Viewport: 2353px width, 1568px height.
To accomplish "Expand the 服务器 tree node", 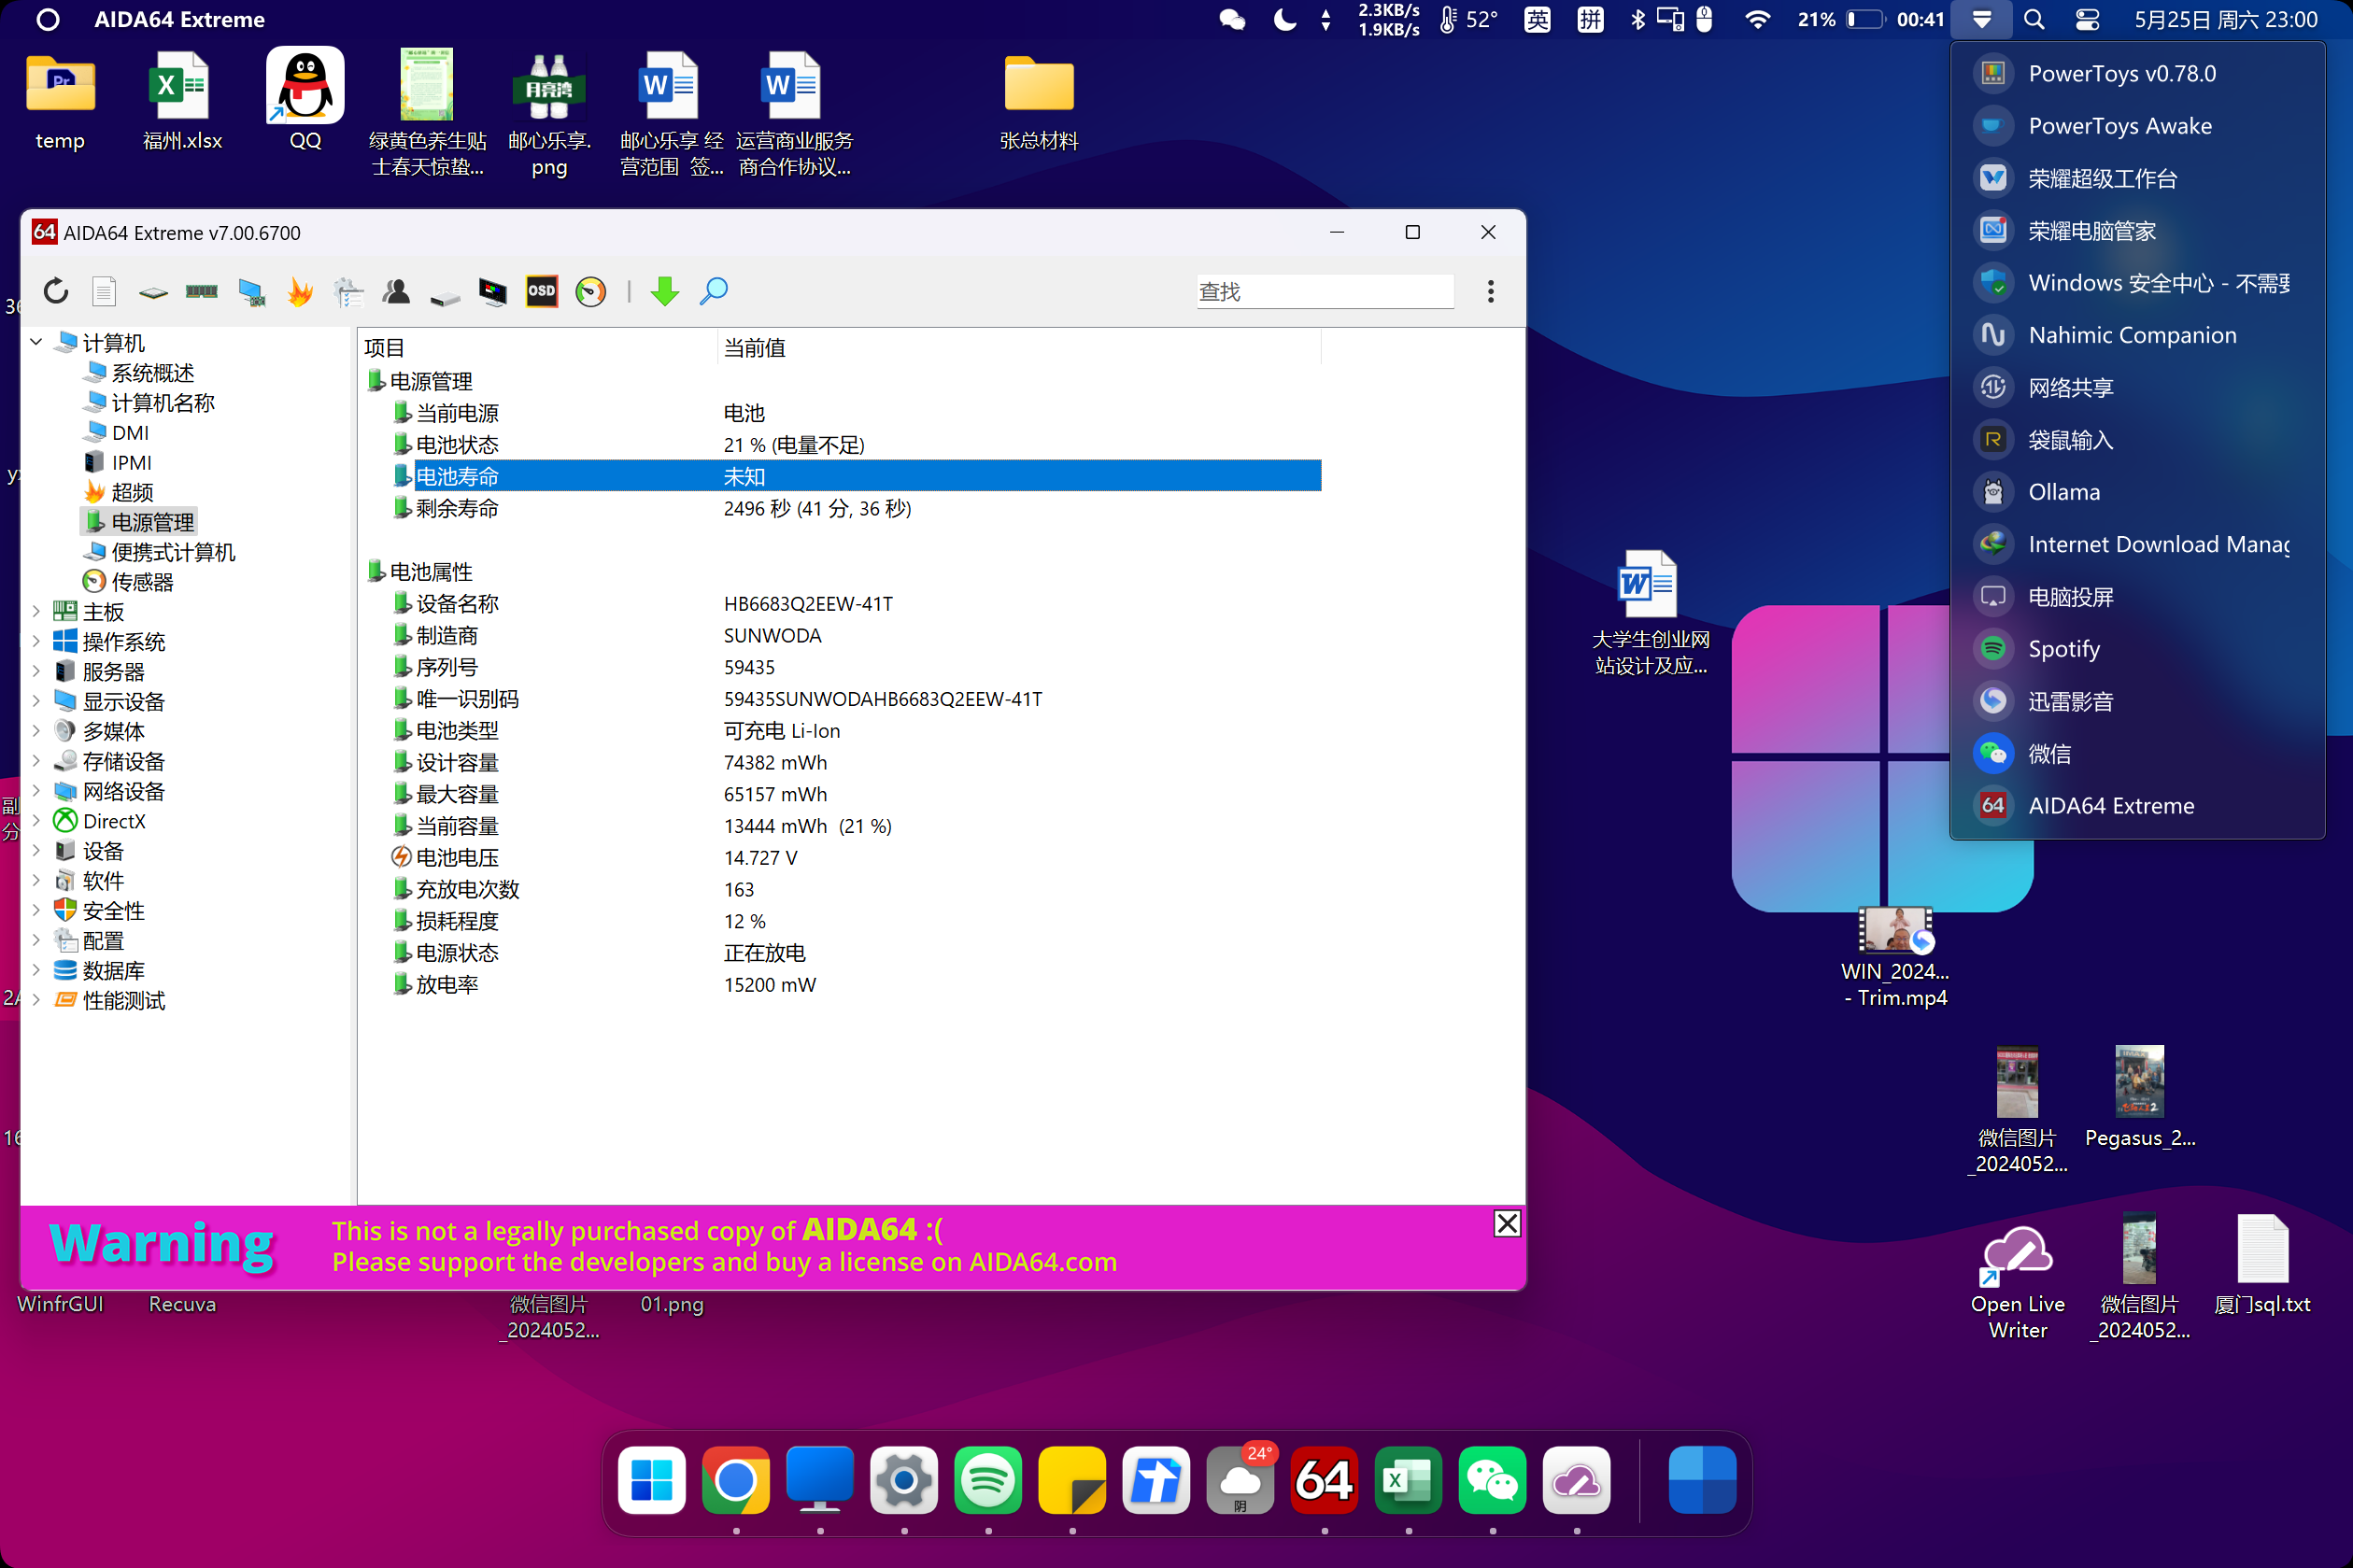I will (x=36, y=671).
